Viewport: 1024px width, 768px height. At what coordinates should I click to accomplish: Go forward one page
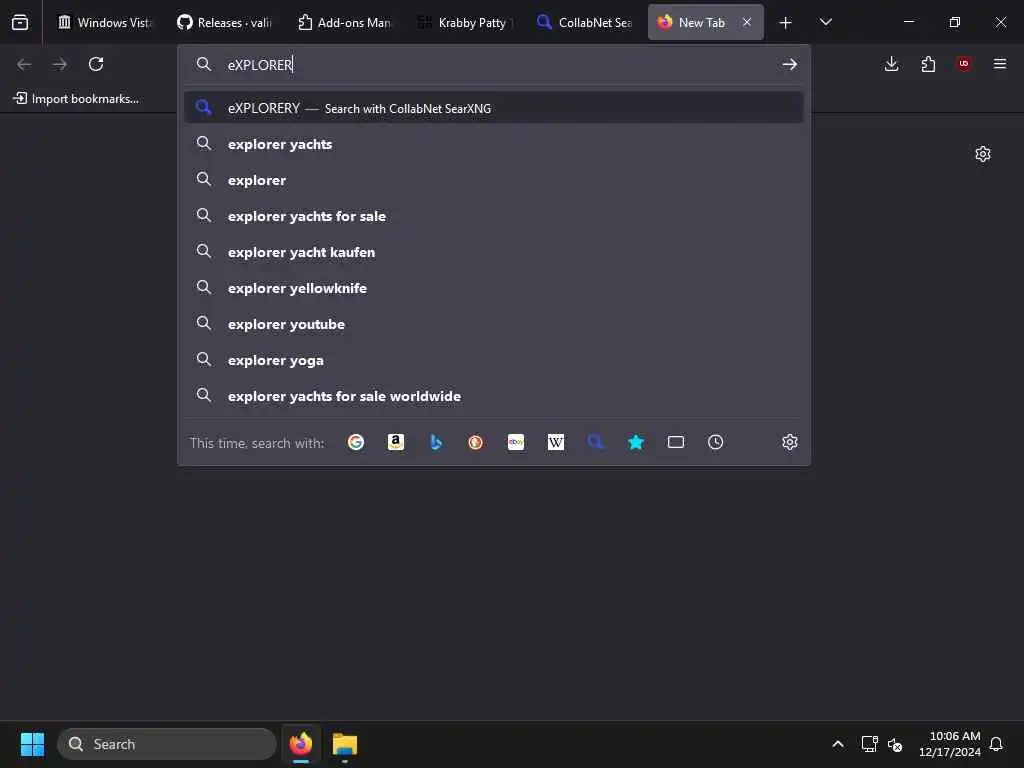click(x=60, y=64)
